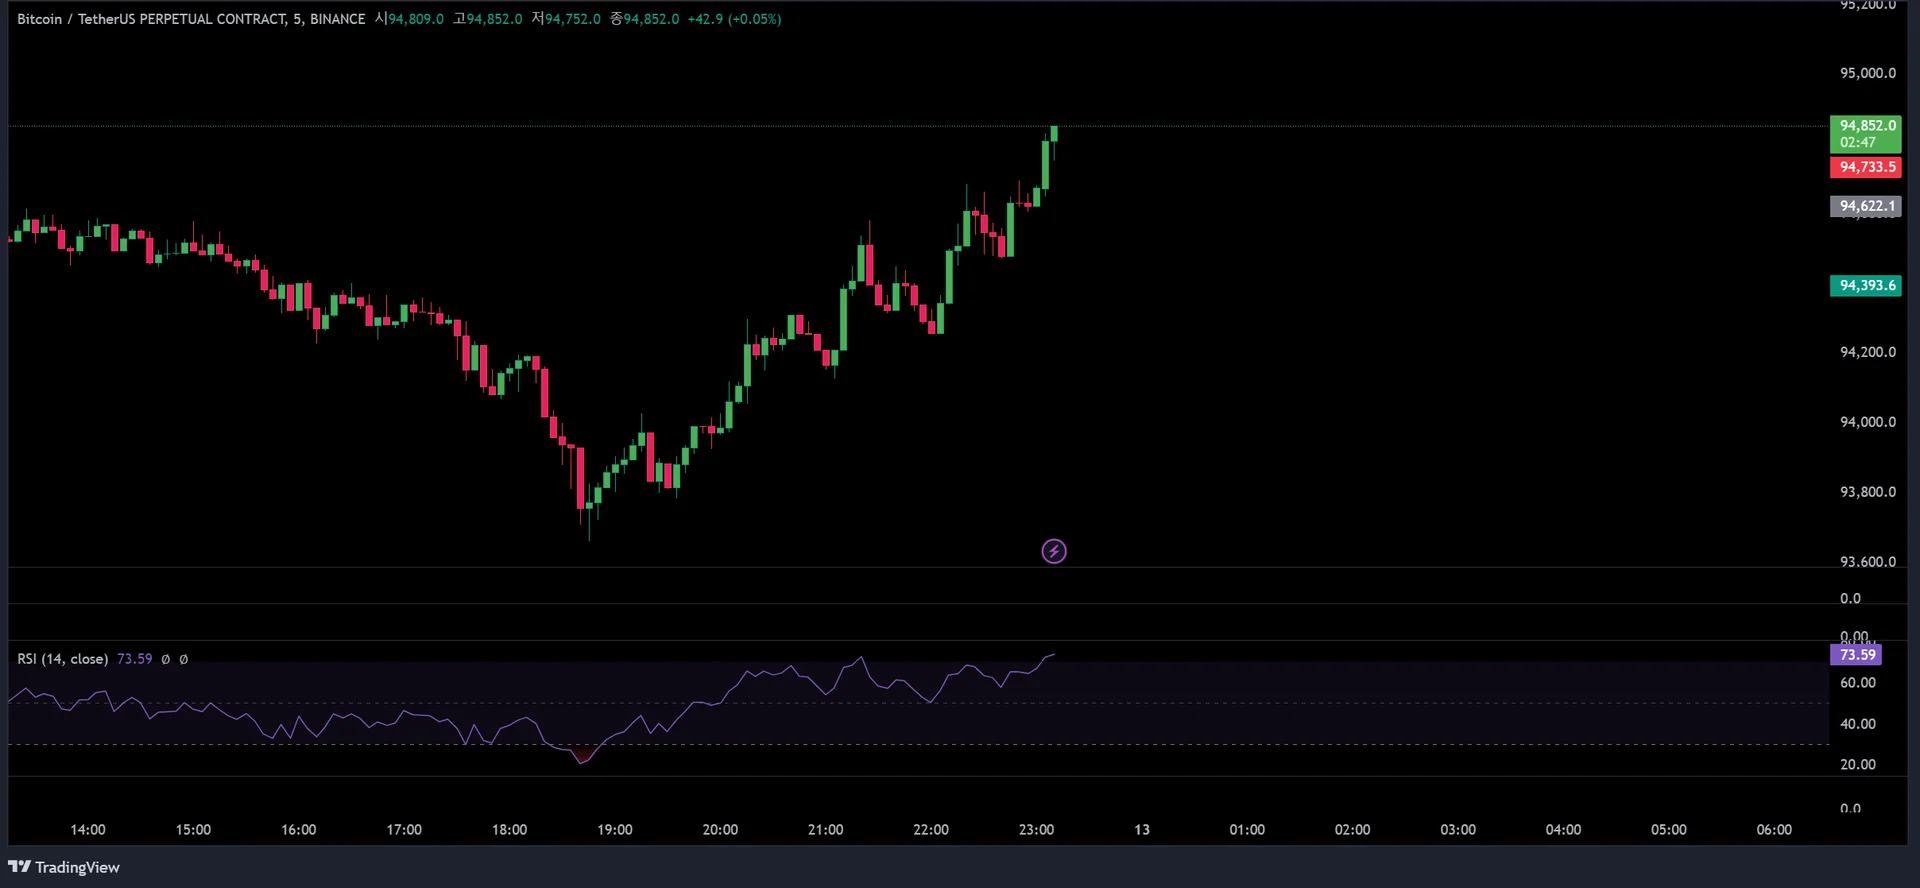Click the 93,600.0 price axis label
1920x888 pixels.
(x=1868, y=562)
